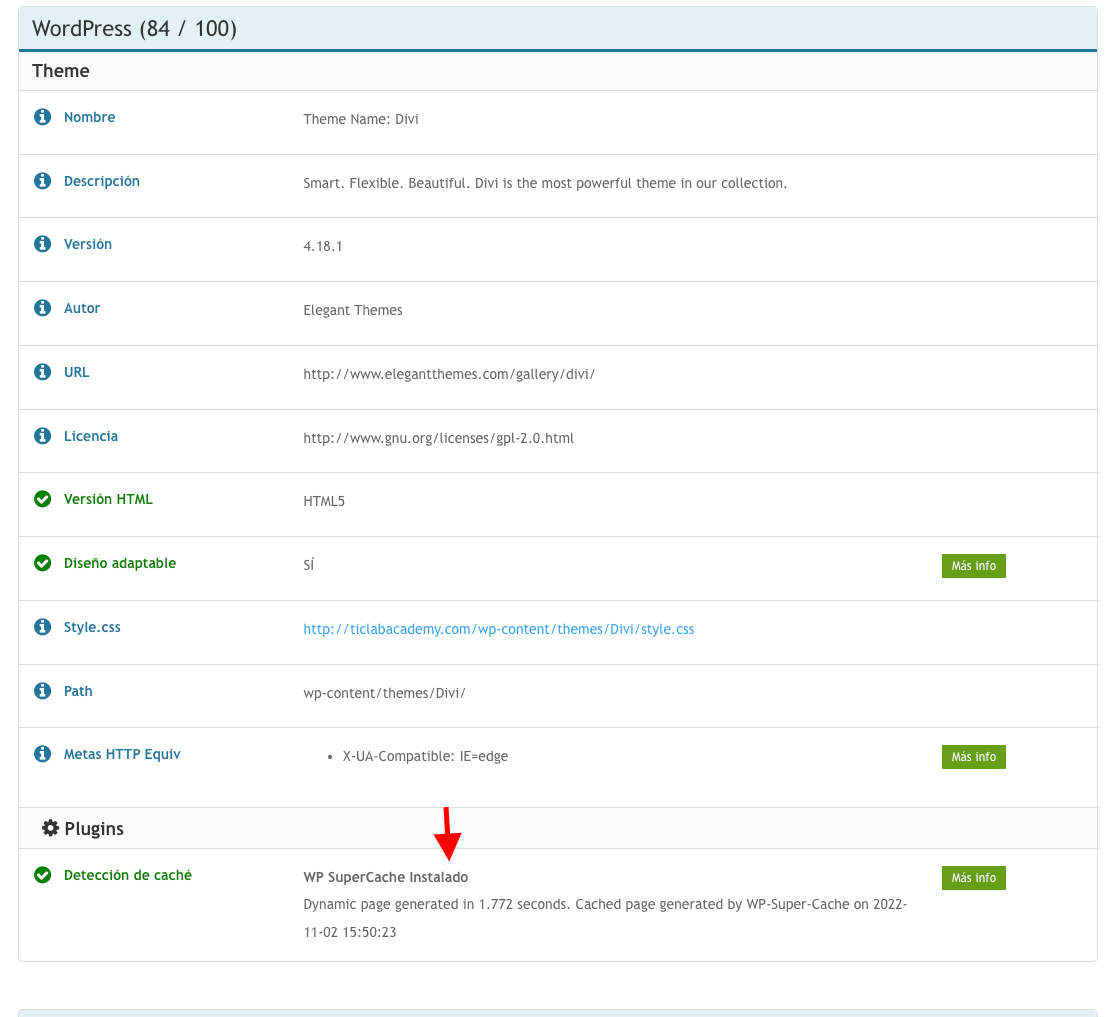Click the Nombre label
This screenshot has width=1120, height=1017.
(x=89, y=117)
